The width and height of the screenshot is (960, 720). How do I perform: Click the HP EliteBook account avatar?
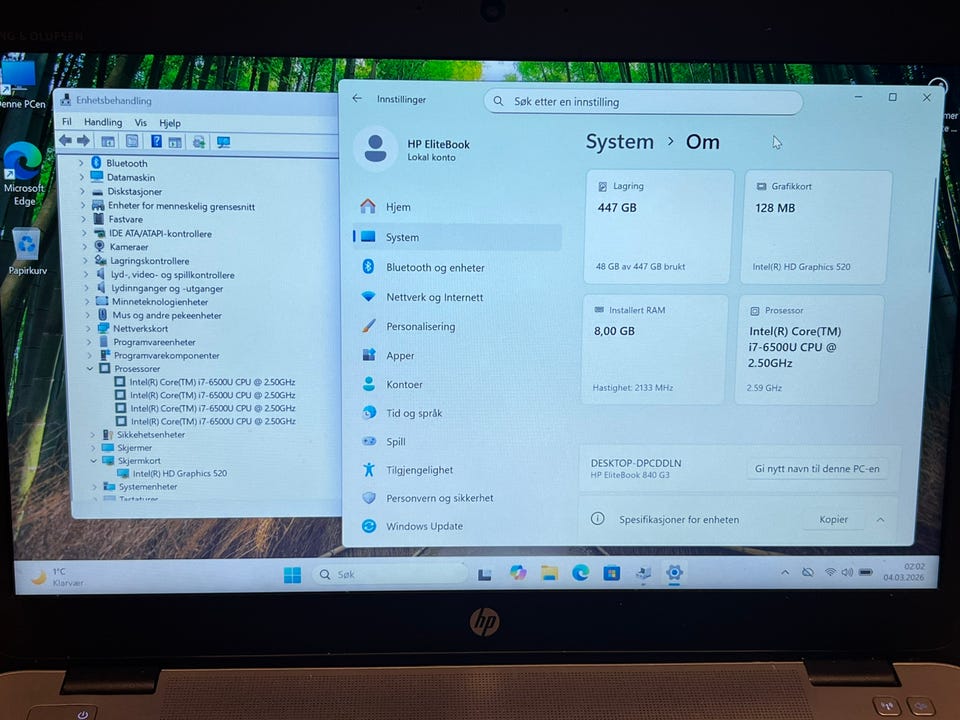coord(375,149)
